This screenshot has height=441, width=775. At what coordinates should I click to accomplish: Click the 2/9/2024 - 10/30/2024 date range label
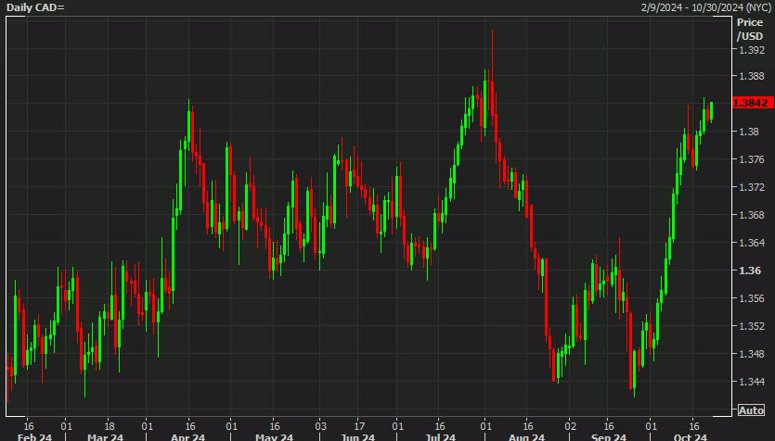[x=705, y=7]
